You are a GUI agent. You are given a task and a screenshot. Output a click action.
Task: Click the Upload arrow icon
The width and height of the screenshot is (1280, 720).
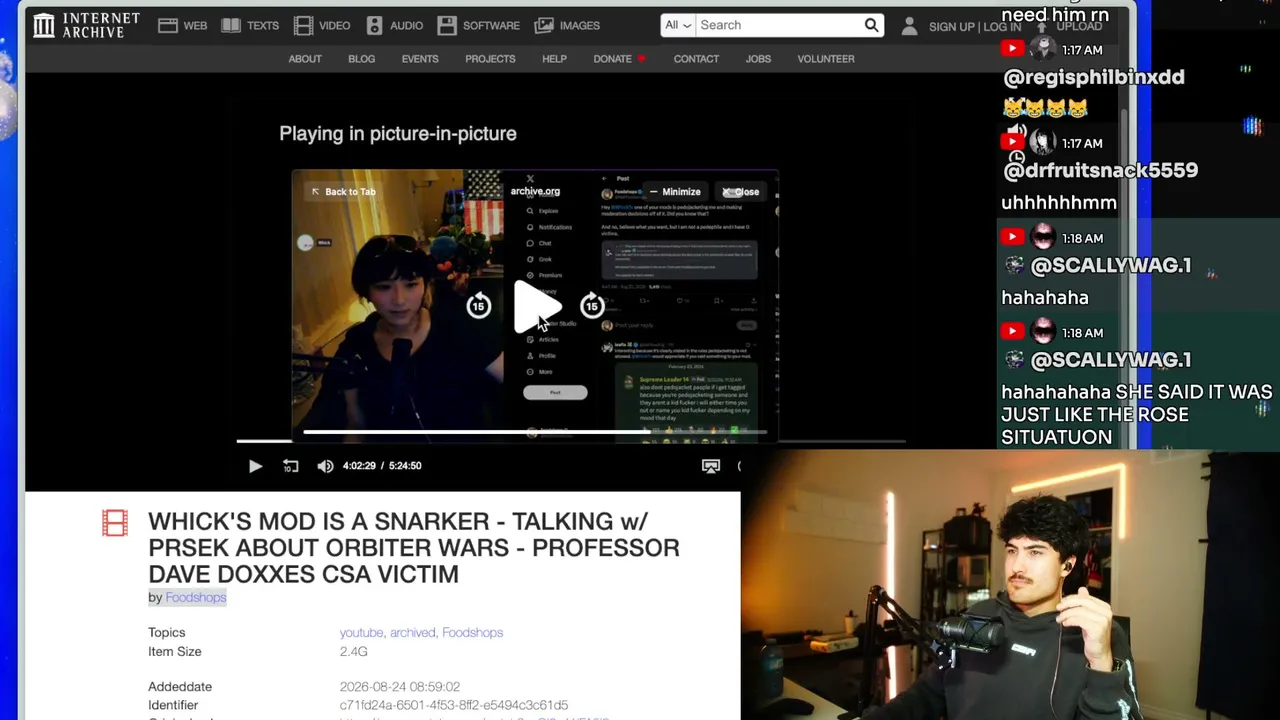click(x=1042, y=26)
